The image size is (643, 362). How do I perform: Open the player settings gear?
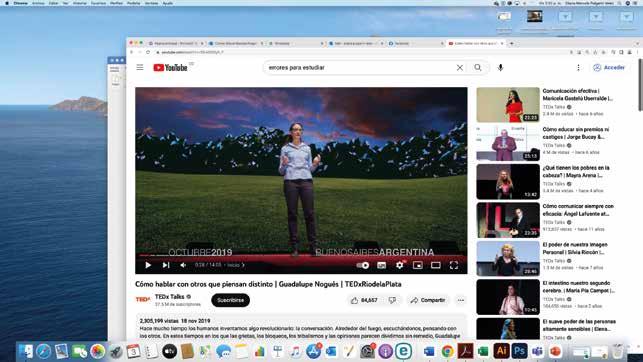pos(399,265)
